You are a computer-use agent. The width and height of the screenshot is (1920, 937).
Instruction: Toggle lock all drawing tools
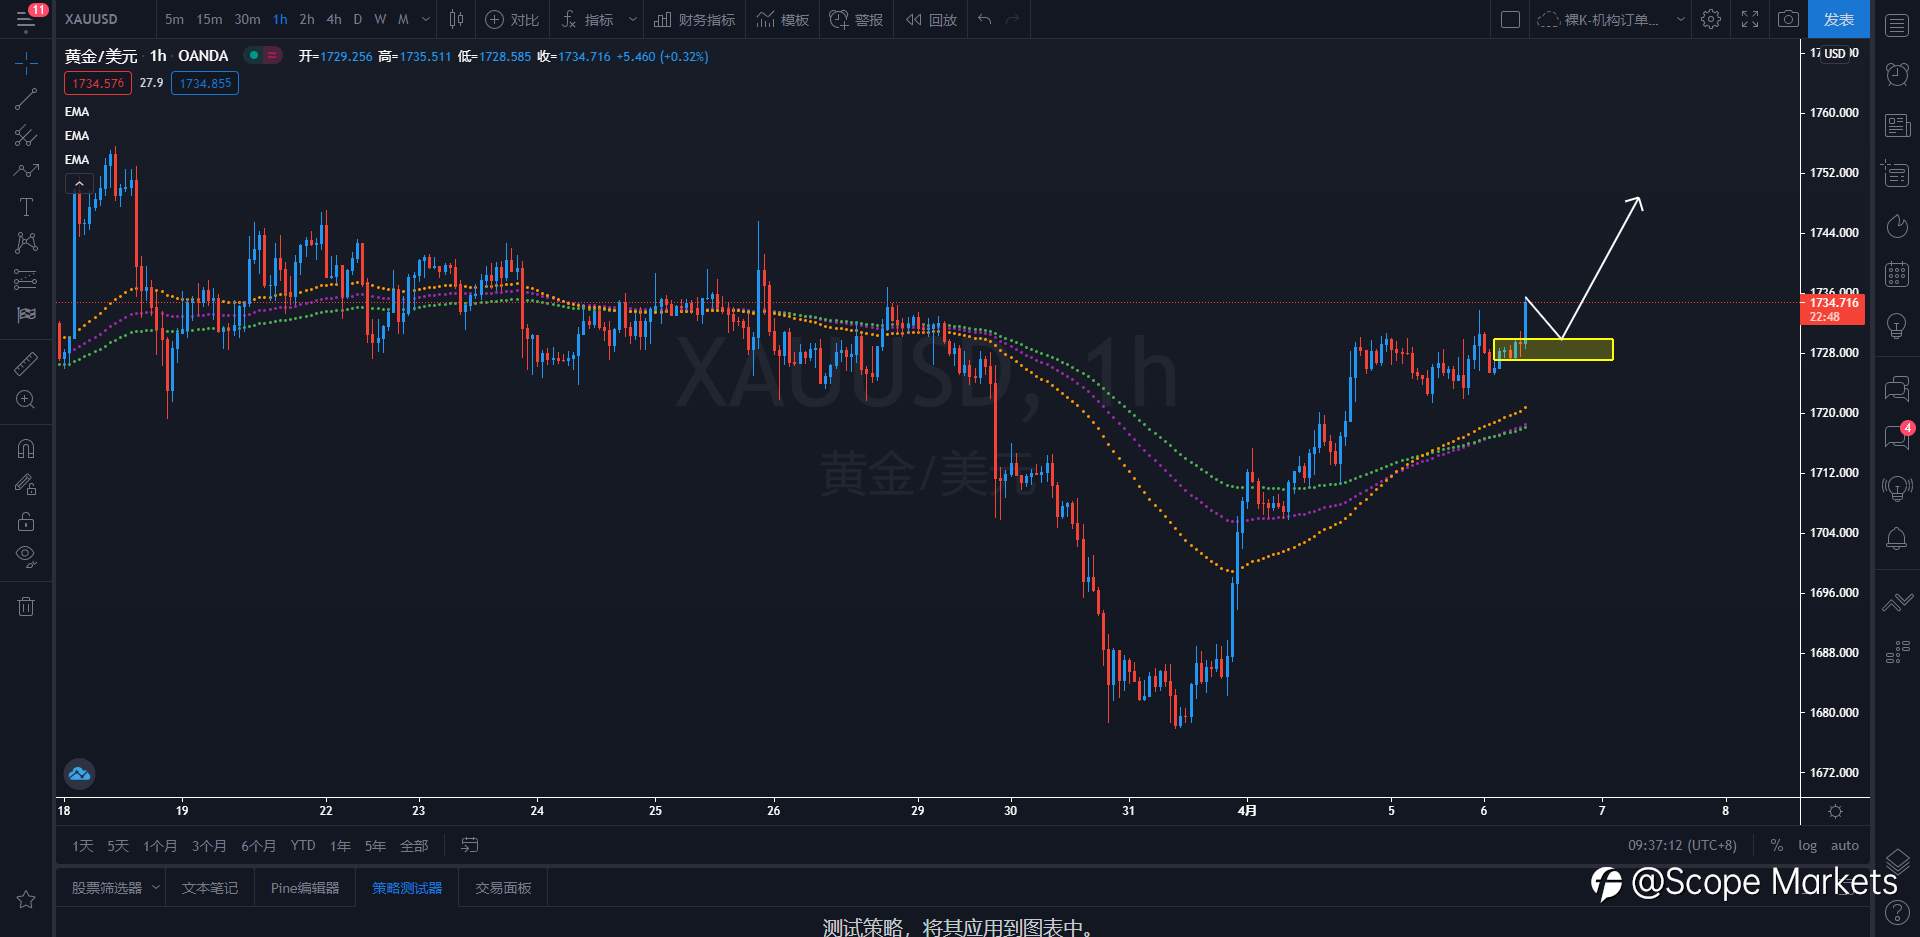click(x=26, y=521)
